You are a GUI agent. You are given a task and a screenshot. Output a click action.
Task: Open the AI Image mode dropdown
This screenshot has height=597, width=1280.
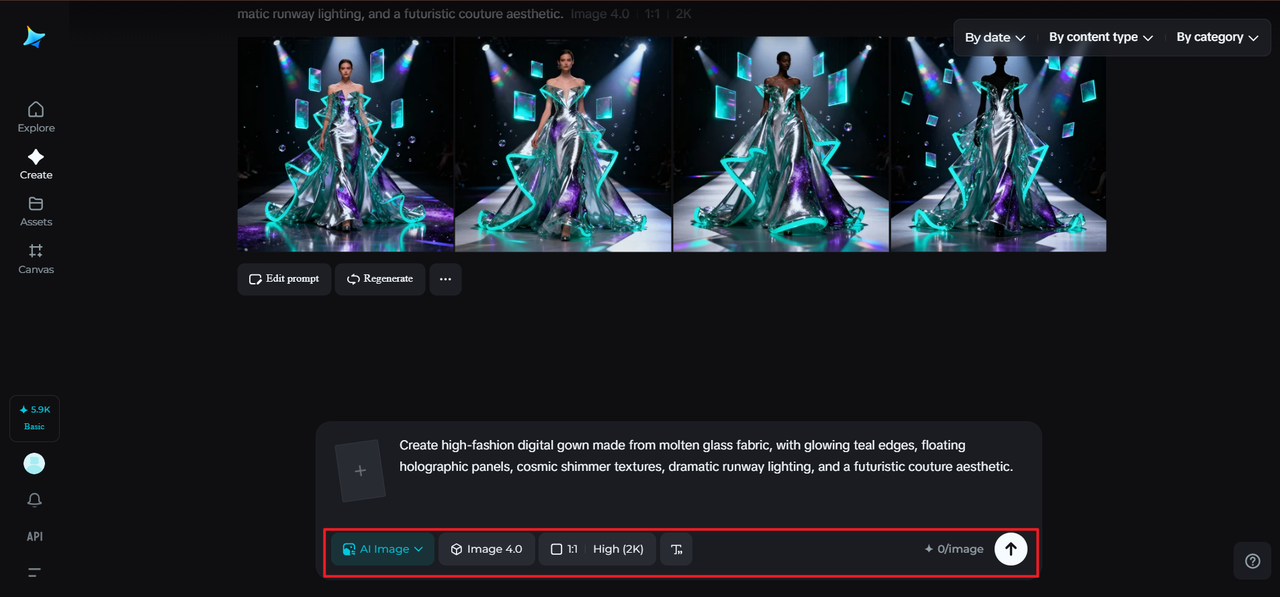pos(383,549)
